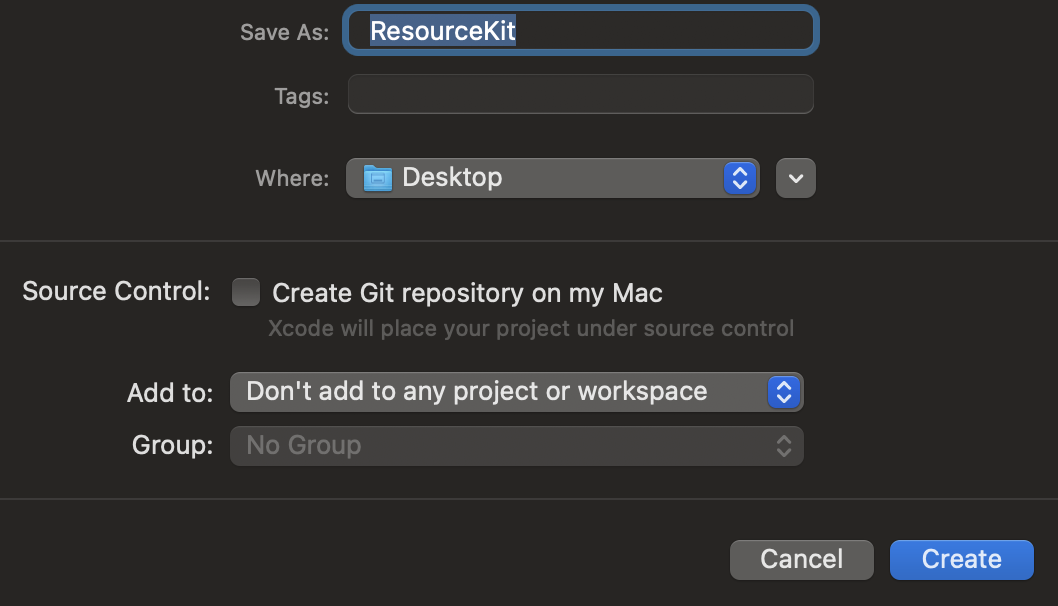The height and width of the screenshot is (606, 1058).
Task: Click the Save As name field
Action: 580,31
